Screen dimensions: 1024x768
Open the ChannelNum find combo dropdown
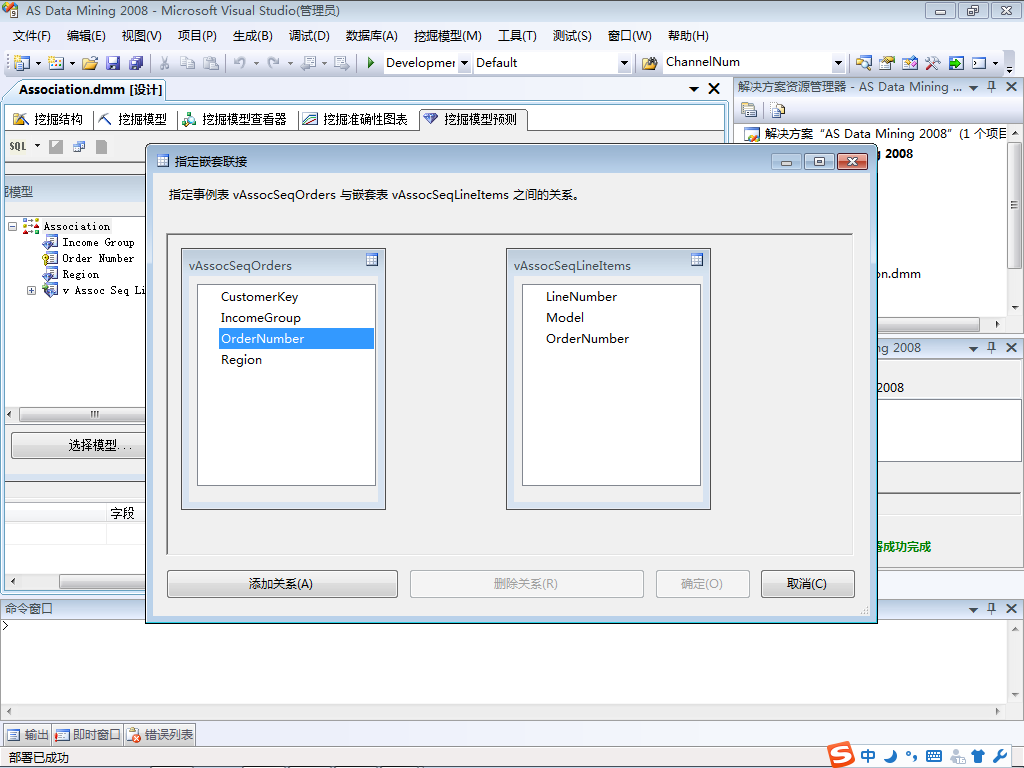pos(839,63)
